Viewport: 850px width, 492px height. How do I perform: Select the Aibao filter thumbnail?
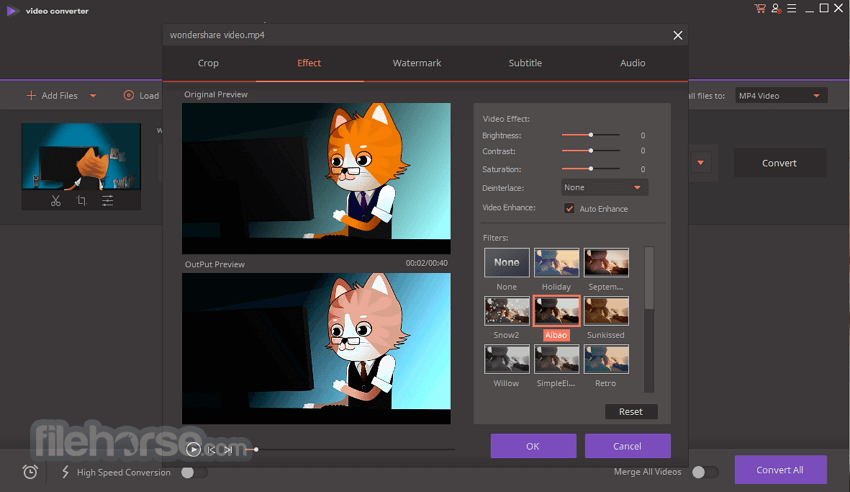[557, 311]
